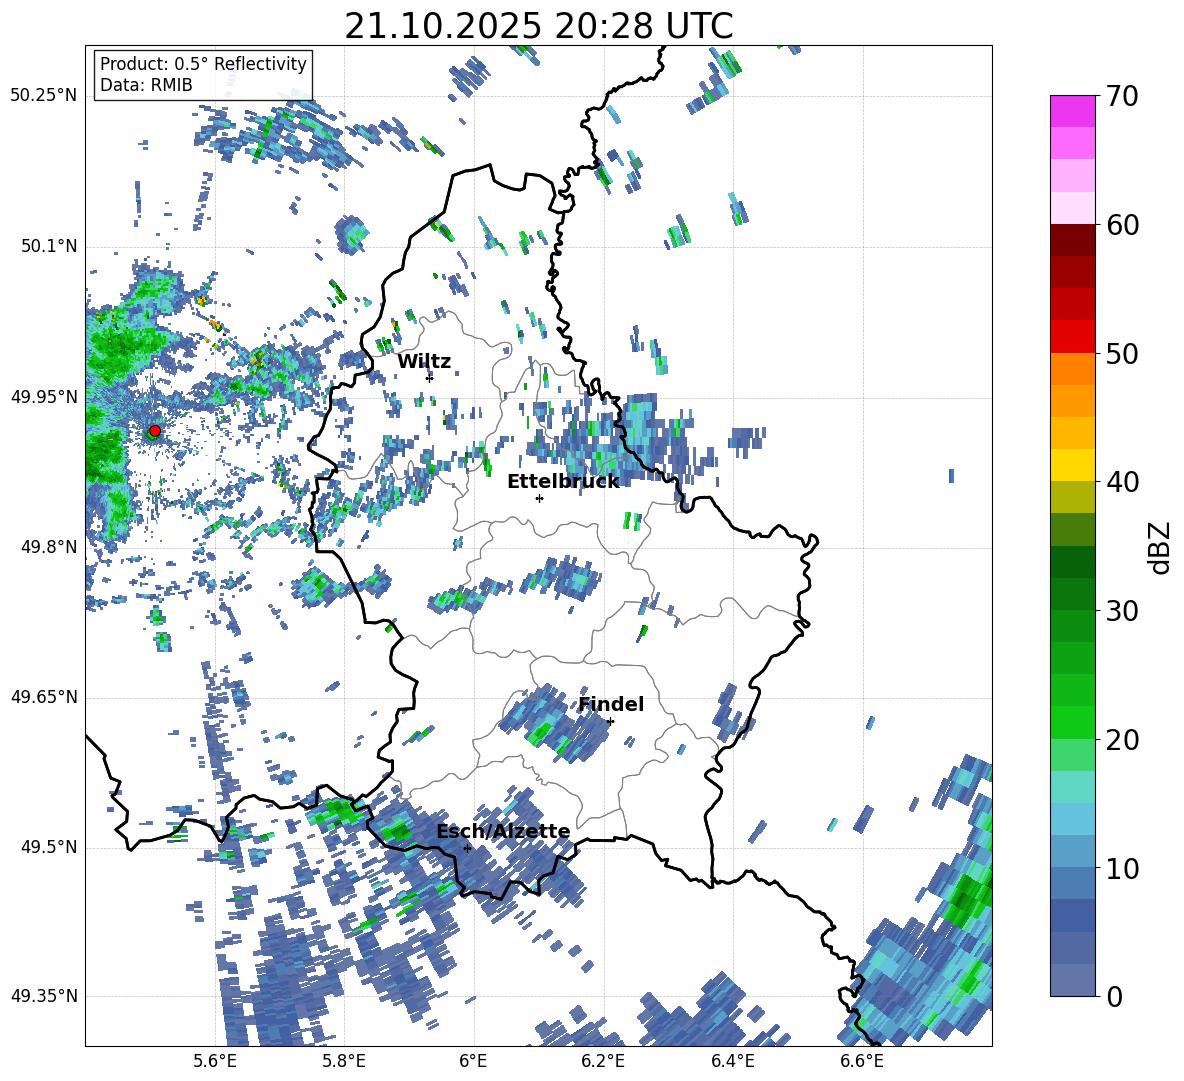Screen dimensions: 1184x1081
Task: Click the Esch/Alzette city label
Action: point(503,831)
